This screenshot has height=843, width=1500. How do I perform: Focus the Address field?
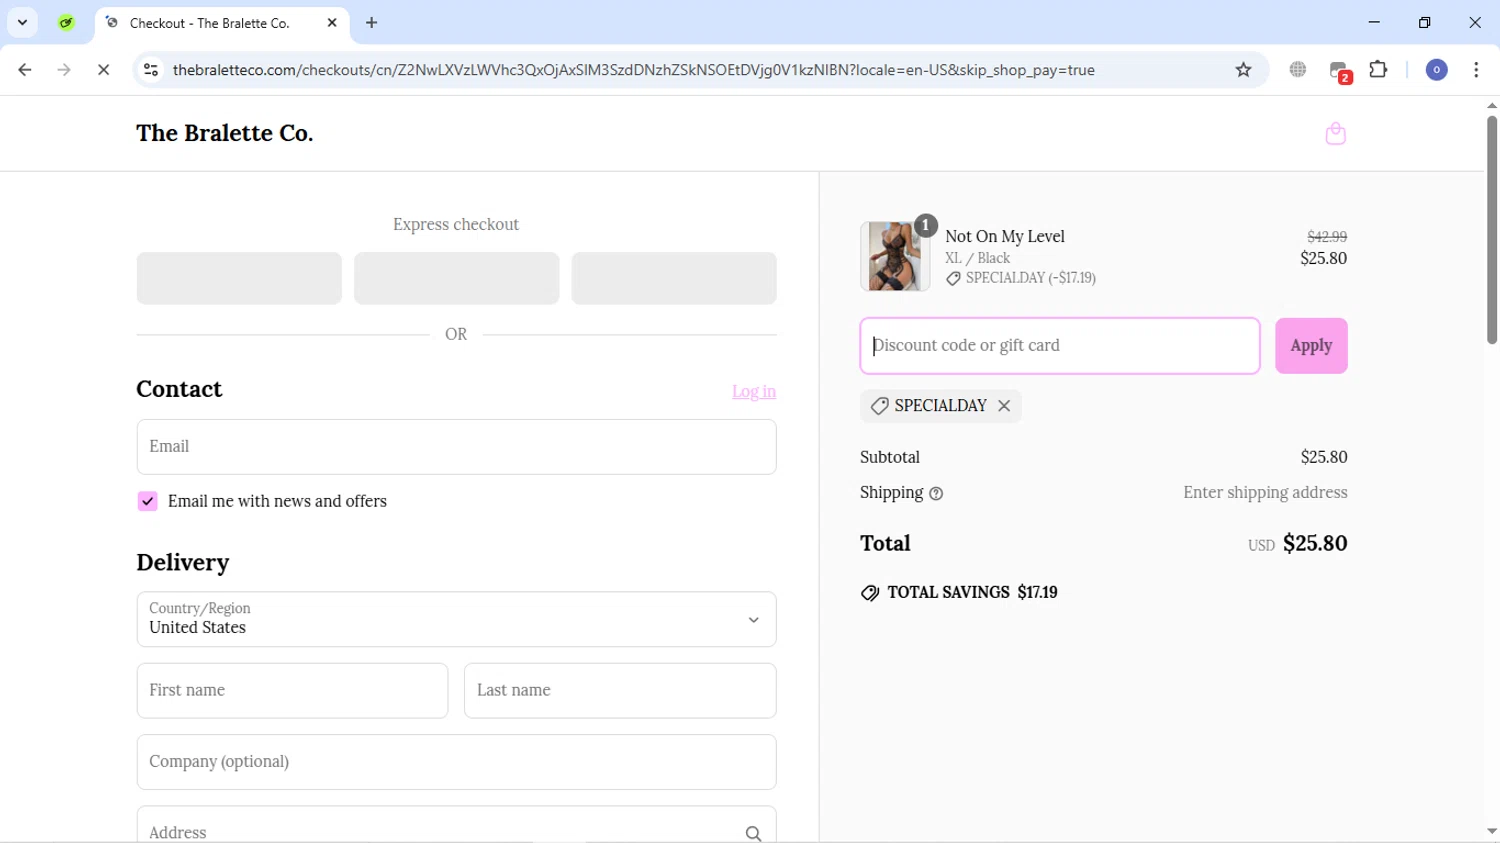(456, 826)
